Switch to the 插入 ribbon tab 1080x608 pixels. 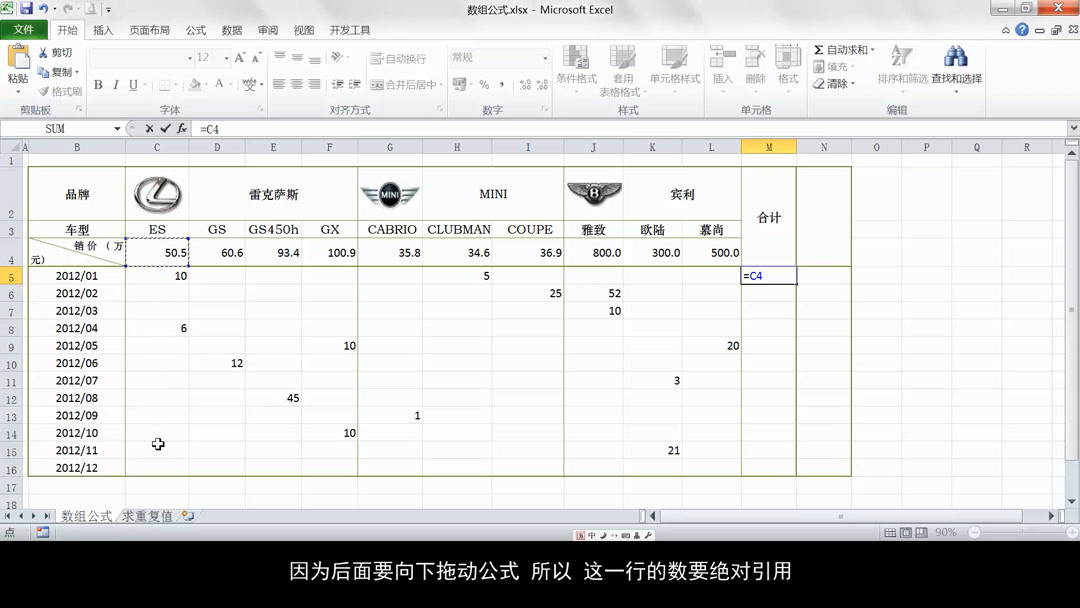tap(103, 29)
